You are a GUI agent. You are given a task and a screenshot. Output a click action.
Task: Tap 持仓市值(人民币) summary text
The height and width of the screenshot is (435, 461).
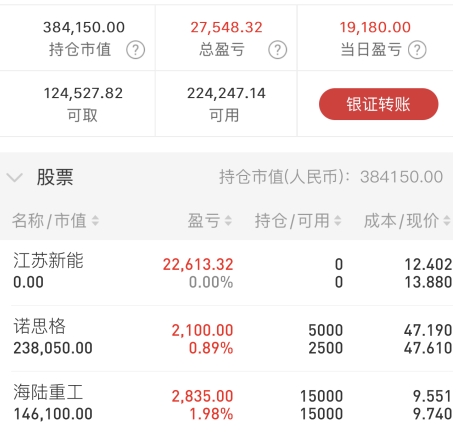(x=331, y=177)
